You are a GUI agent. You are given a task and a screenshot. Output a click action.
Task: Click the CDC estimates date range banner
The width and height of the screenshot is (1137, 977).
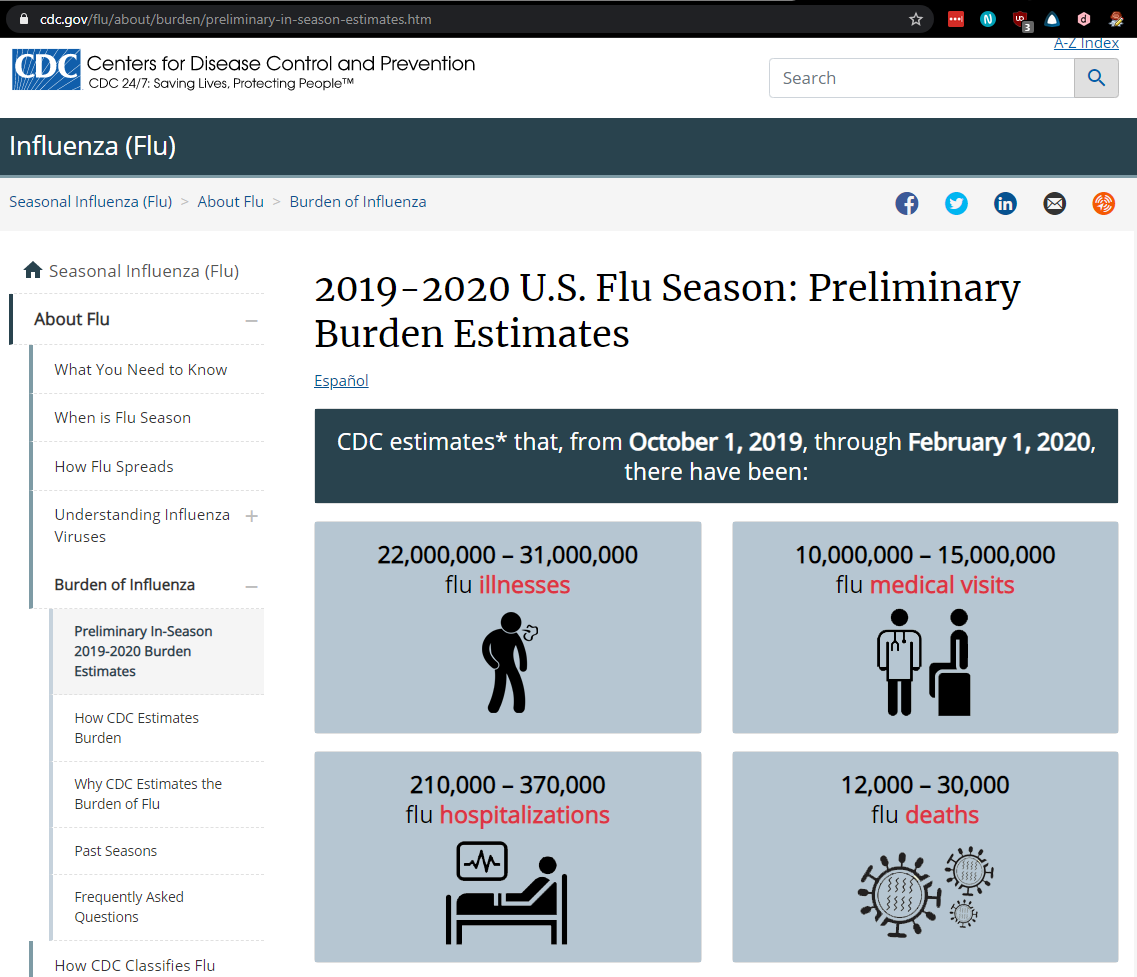tap(716, 456)
